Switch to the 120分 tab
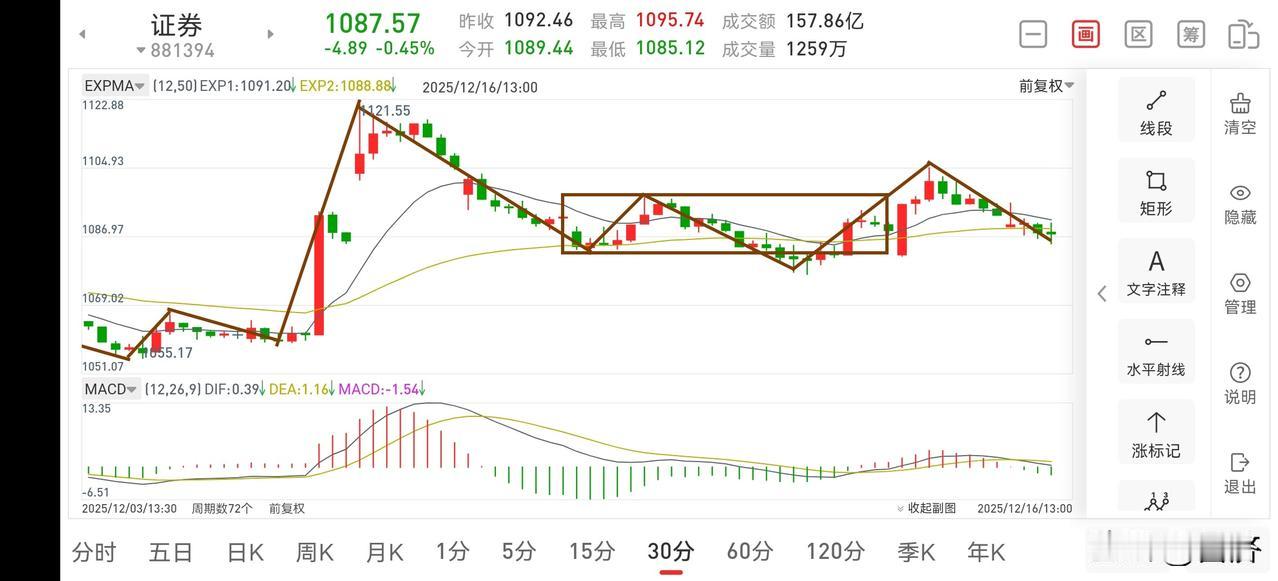1278x581 pixels. pos(835,551)
